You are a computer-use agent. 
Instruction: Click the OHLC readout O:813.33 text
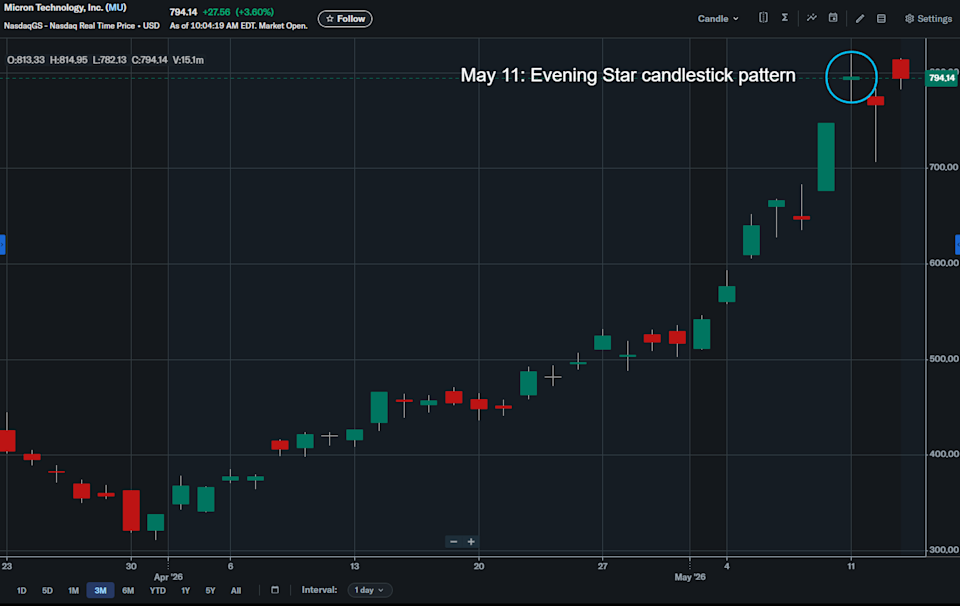(x=26, y=60)
